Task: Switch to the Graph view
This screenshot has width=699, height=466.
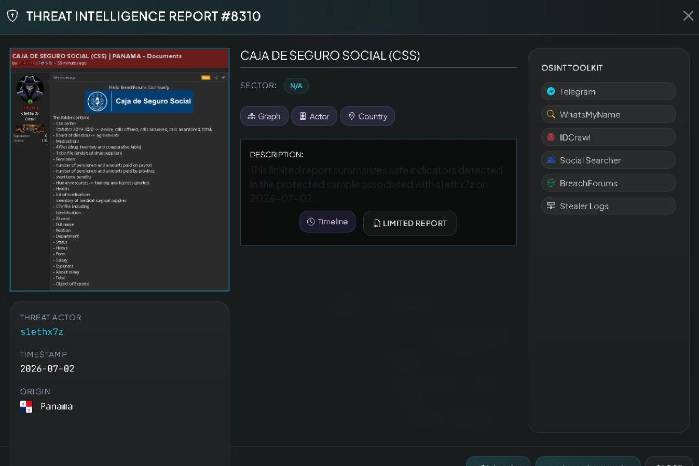Action: (x=264, y=116)
